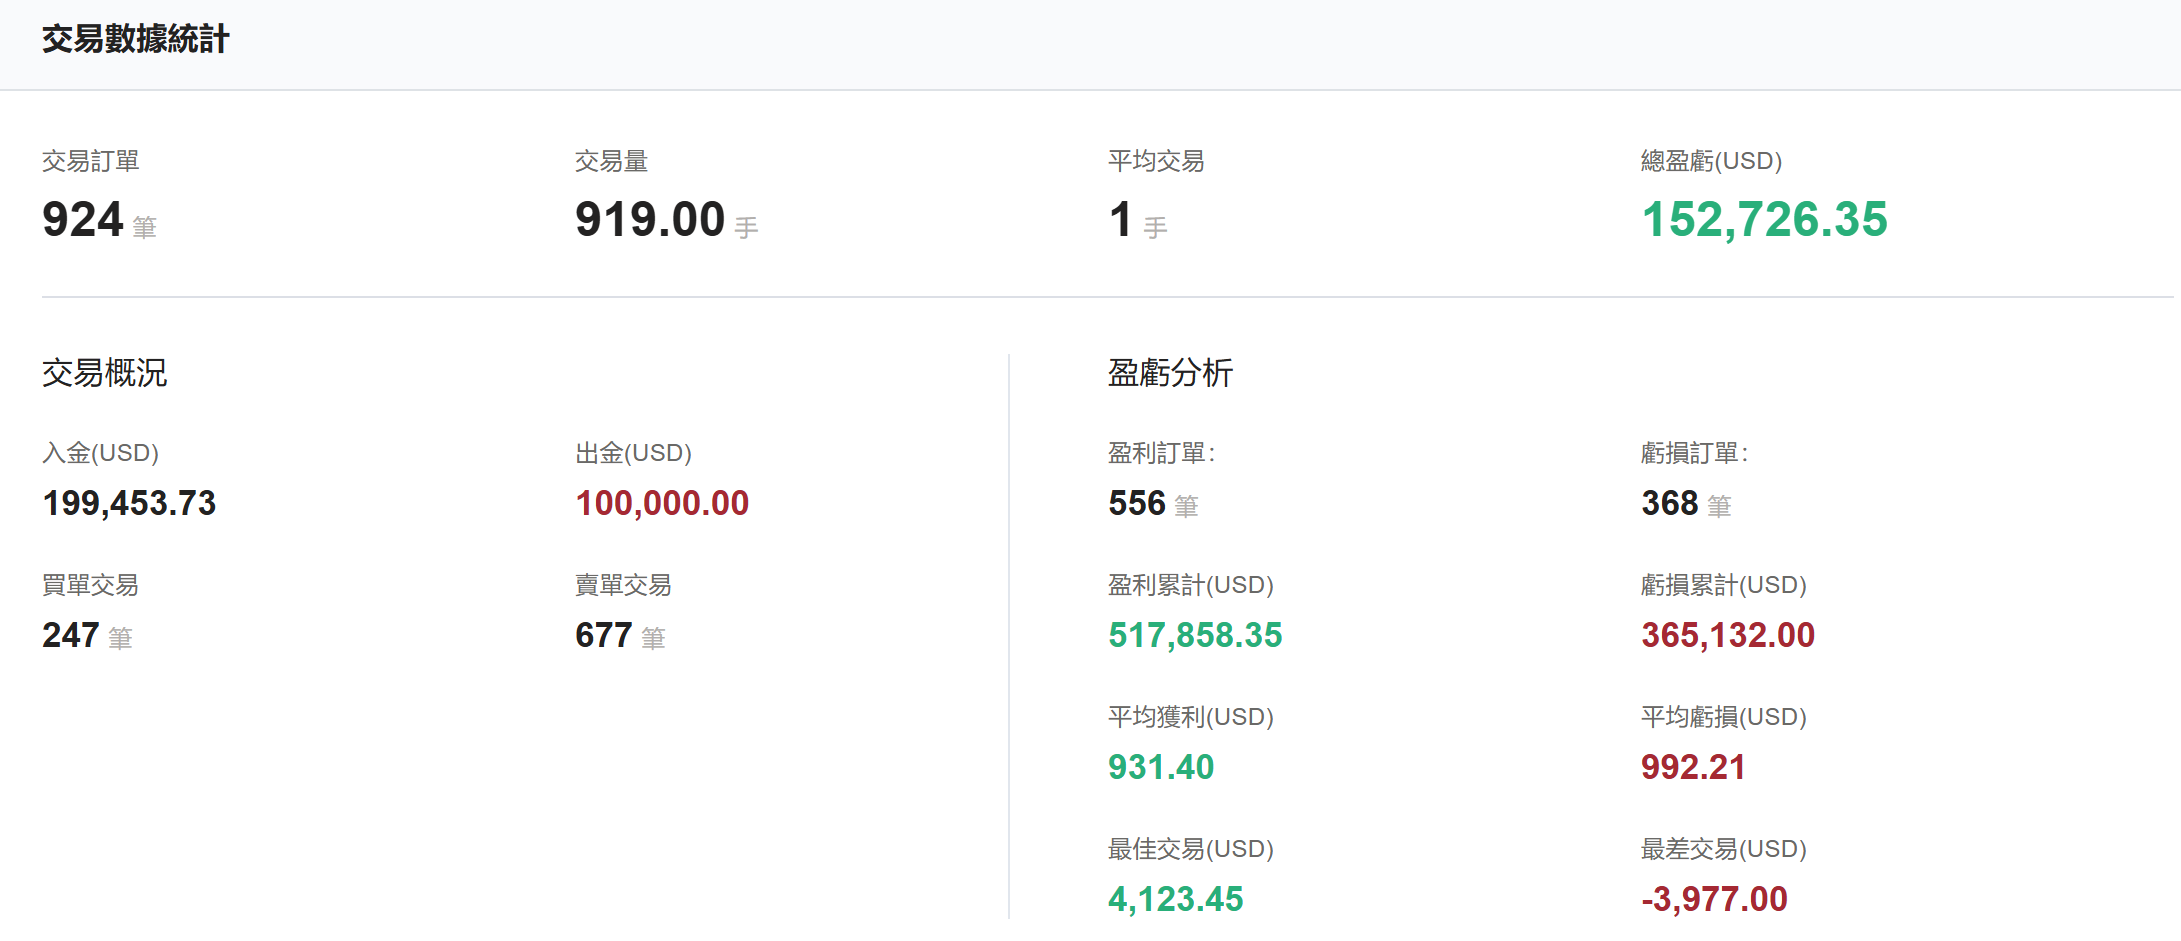
Task: Select the 賣單交易 label
Action: [x=624, y=585]
